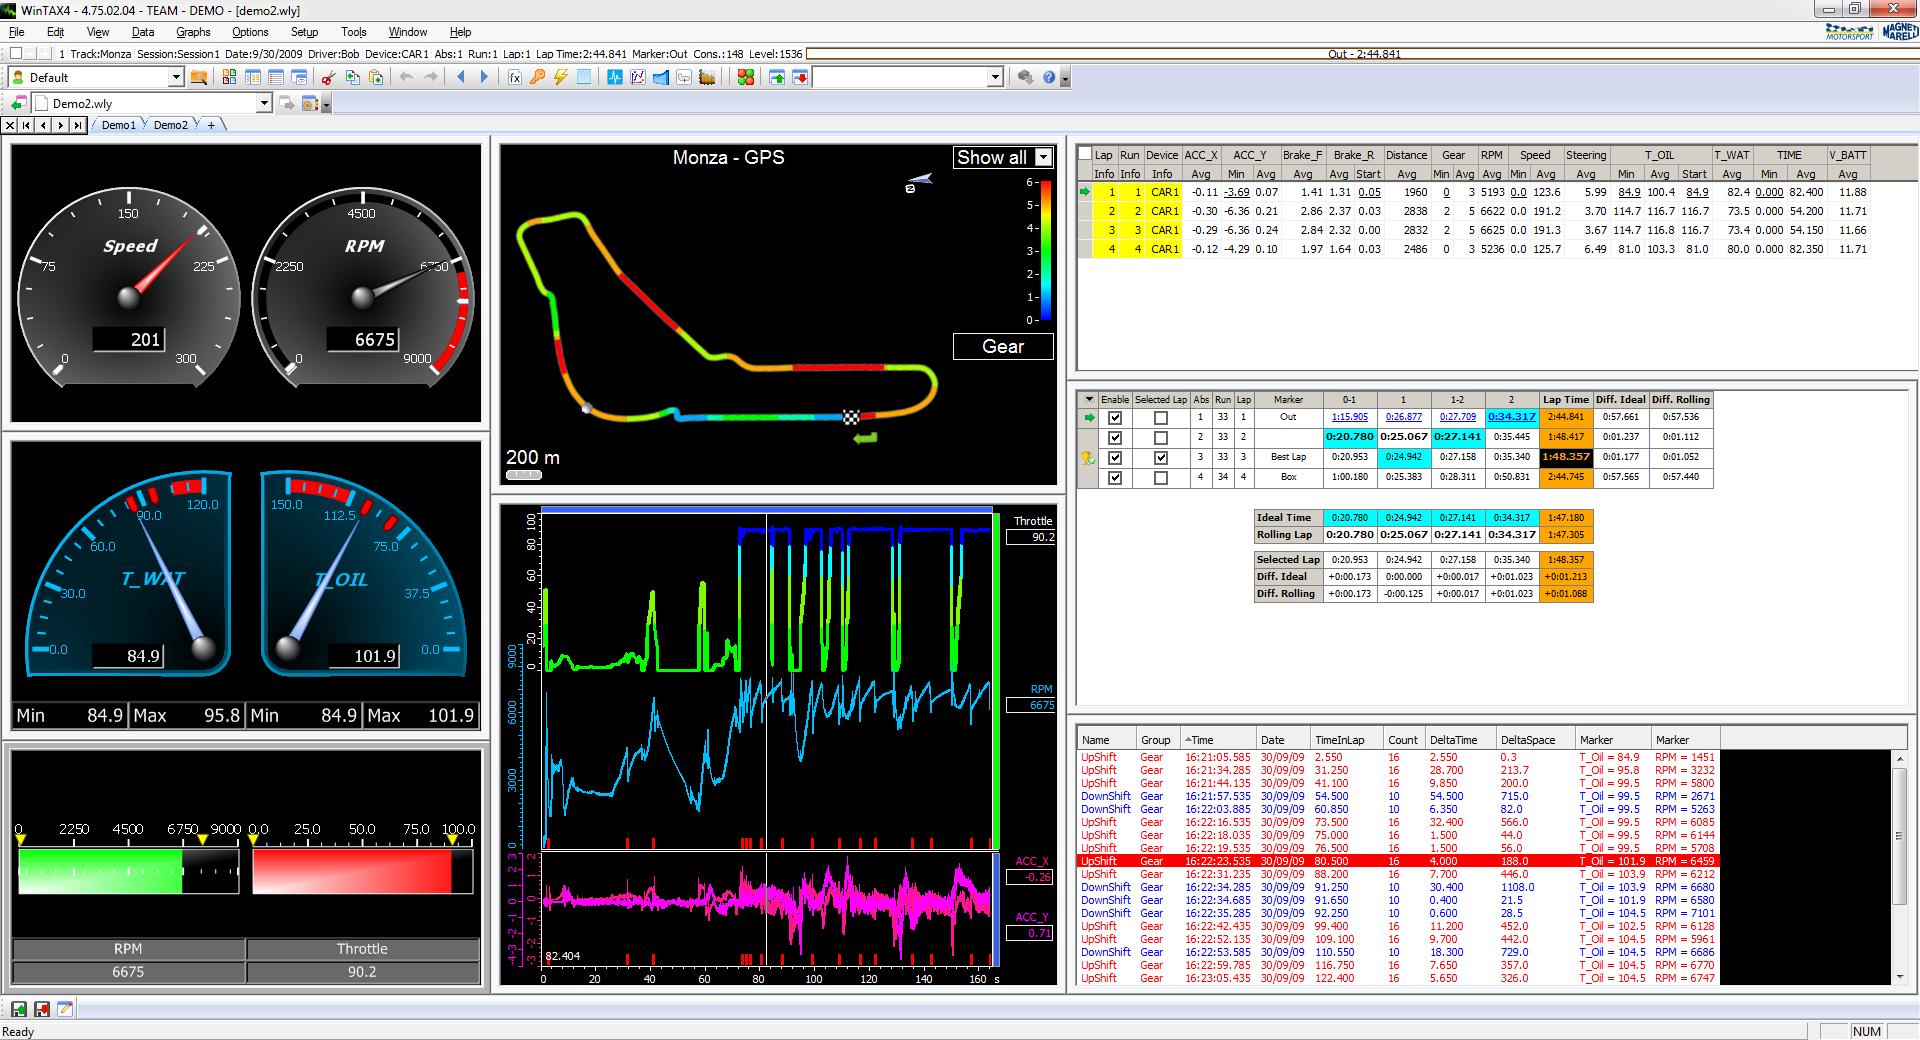Click the orange key icon

(538, 77)
